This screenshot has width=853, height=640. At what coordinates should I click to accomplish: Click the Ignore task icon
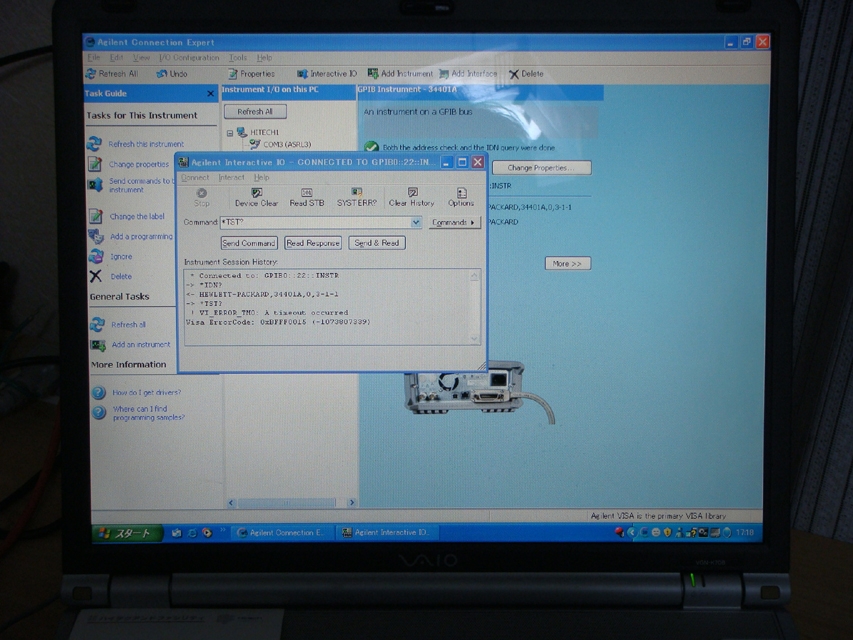point(96,256)
